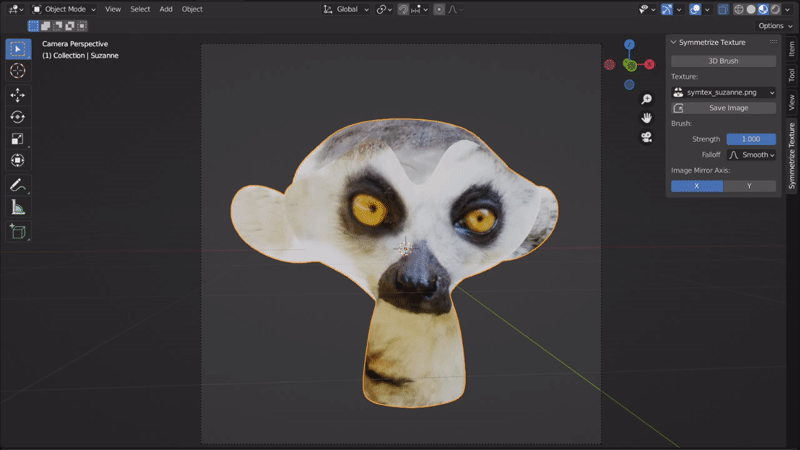Set Image Mirror Axis to Y
Image resolution: width=800 pixels, height=450 pixels.
tap(749, 186)
